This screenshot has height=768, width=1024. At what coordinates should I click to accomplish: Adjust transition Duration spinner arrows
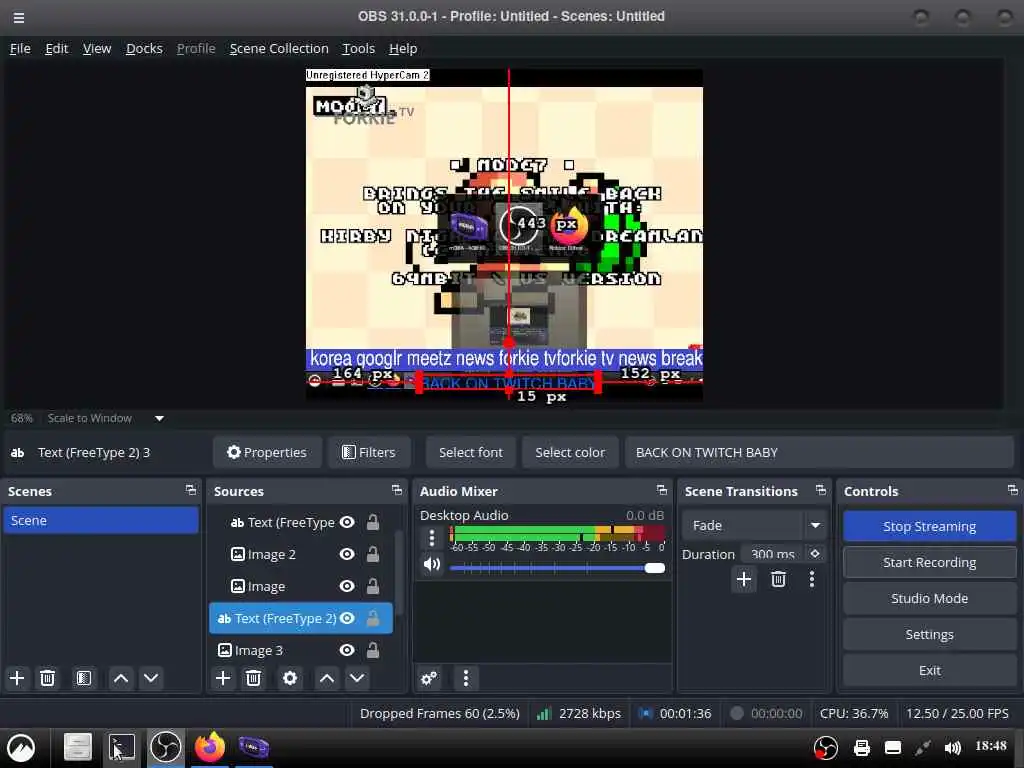click(815, 554)
